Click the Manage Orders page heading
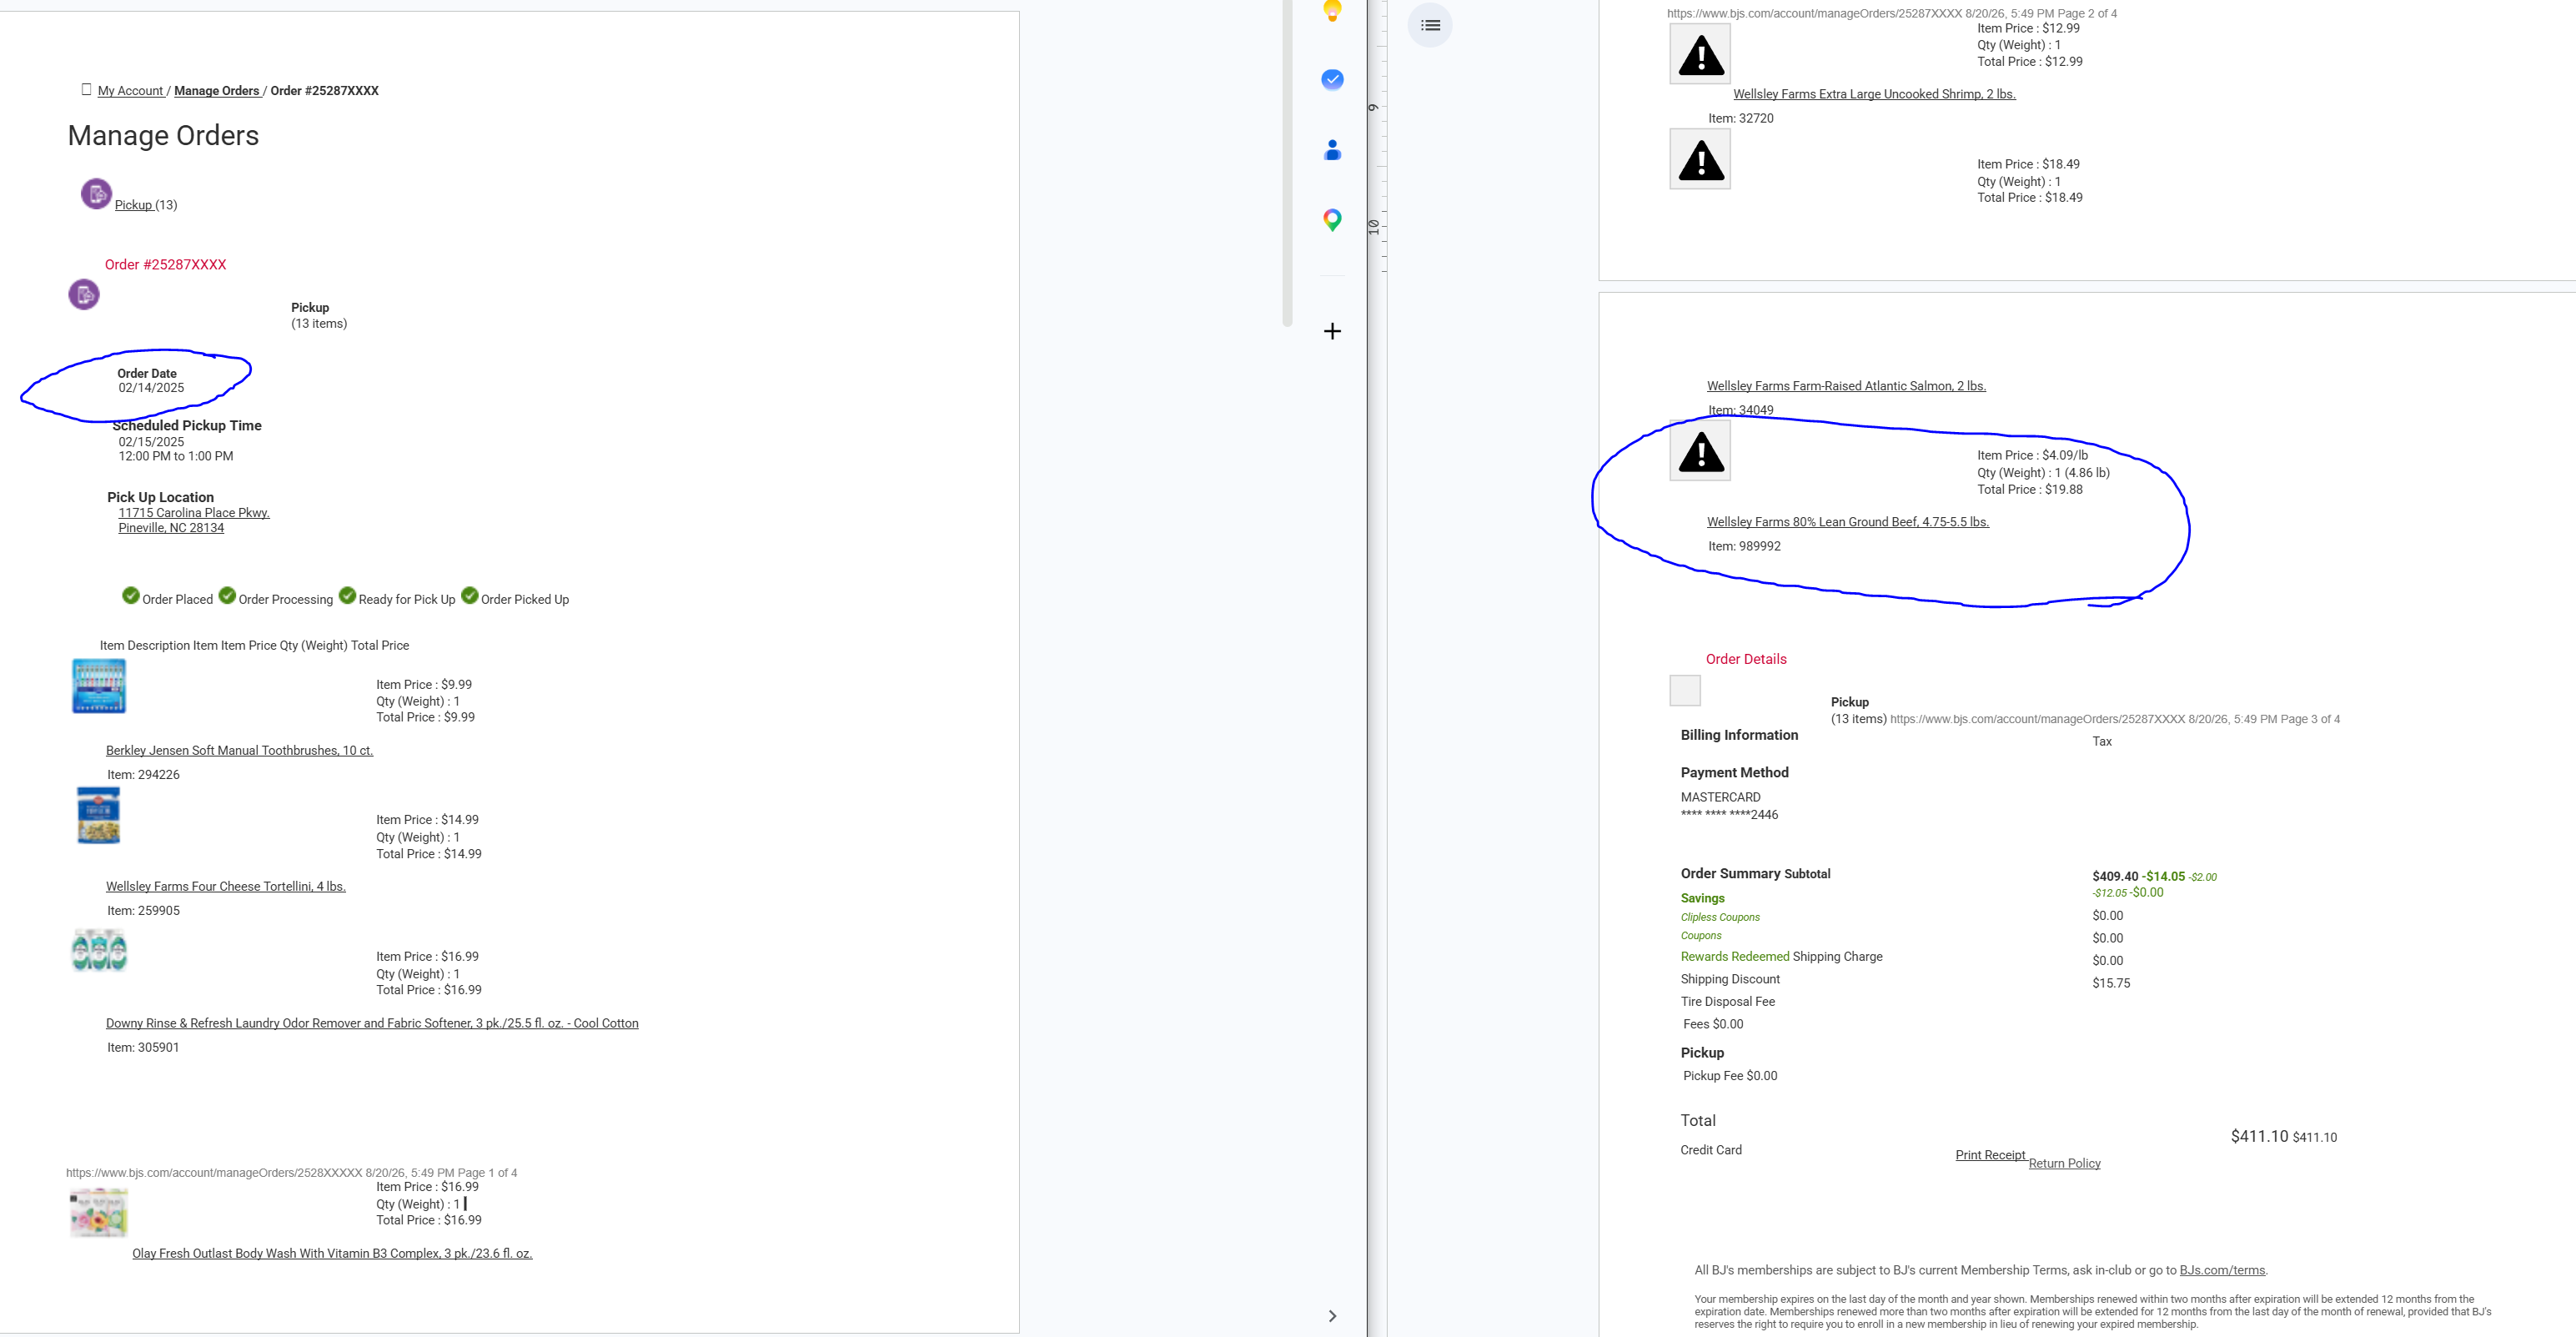Screen dimensions: 2576x1337 point(163,136)
